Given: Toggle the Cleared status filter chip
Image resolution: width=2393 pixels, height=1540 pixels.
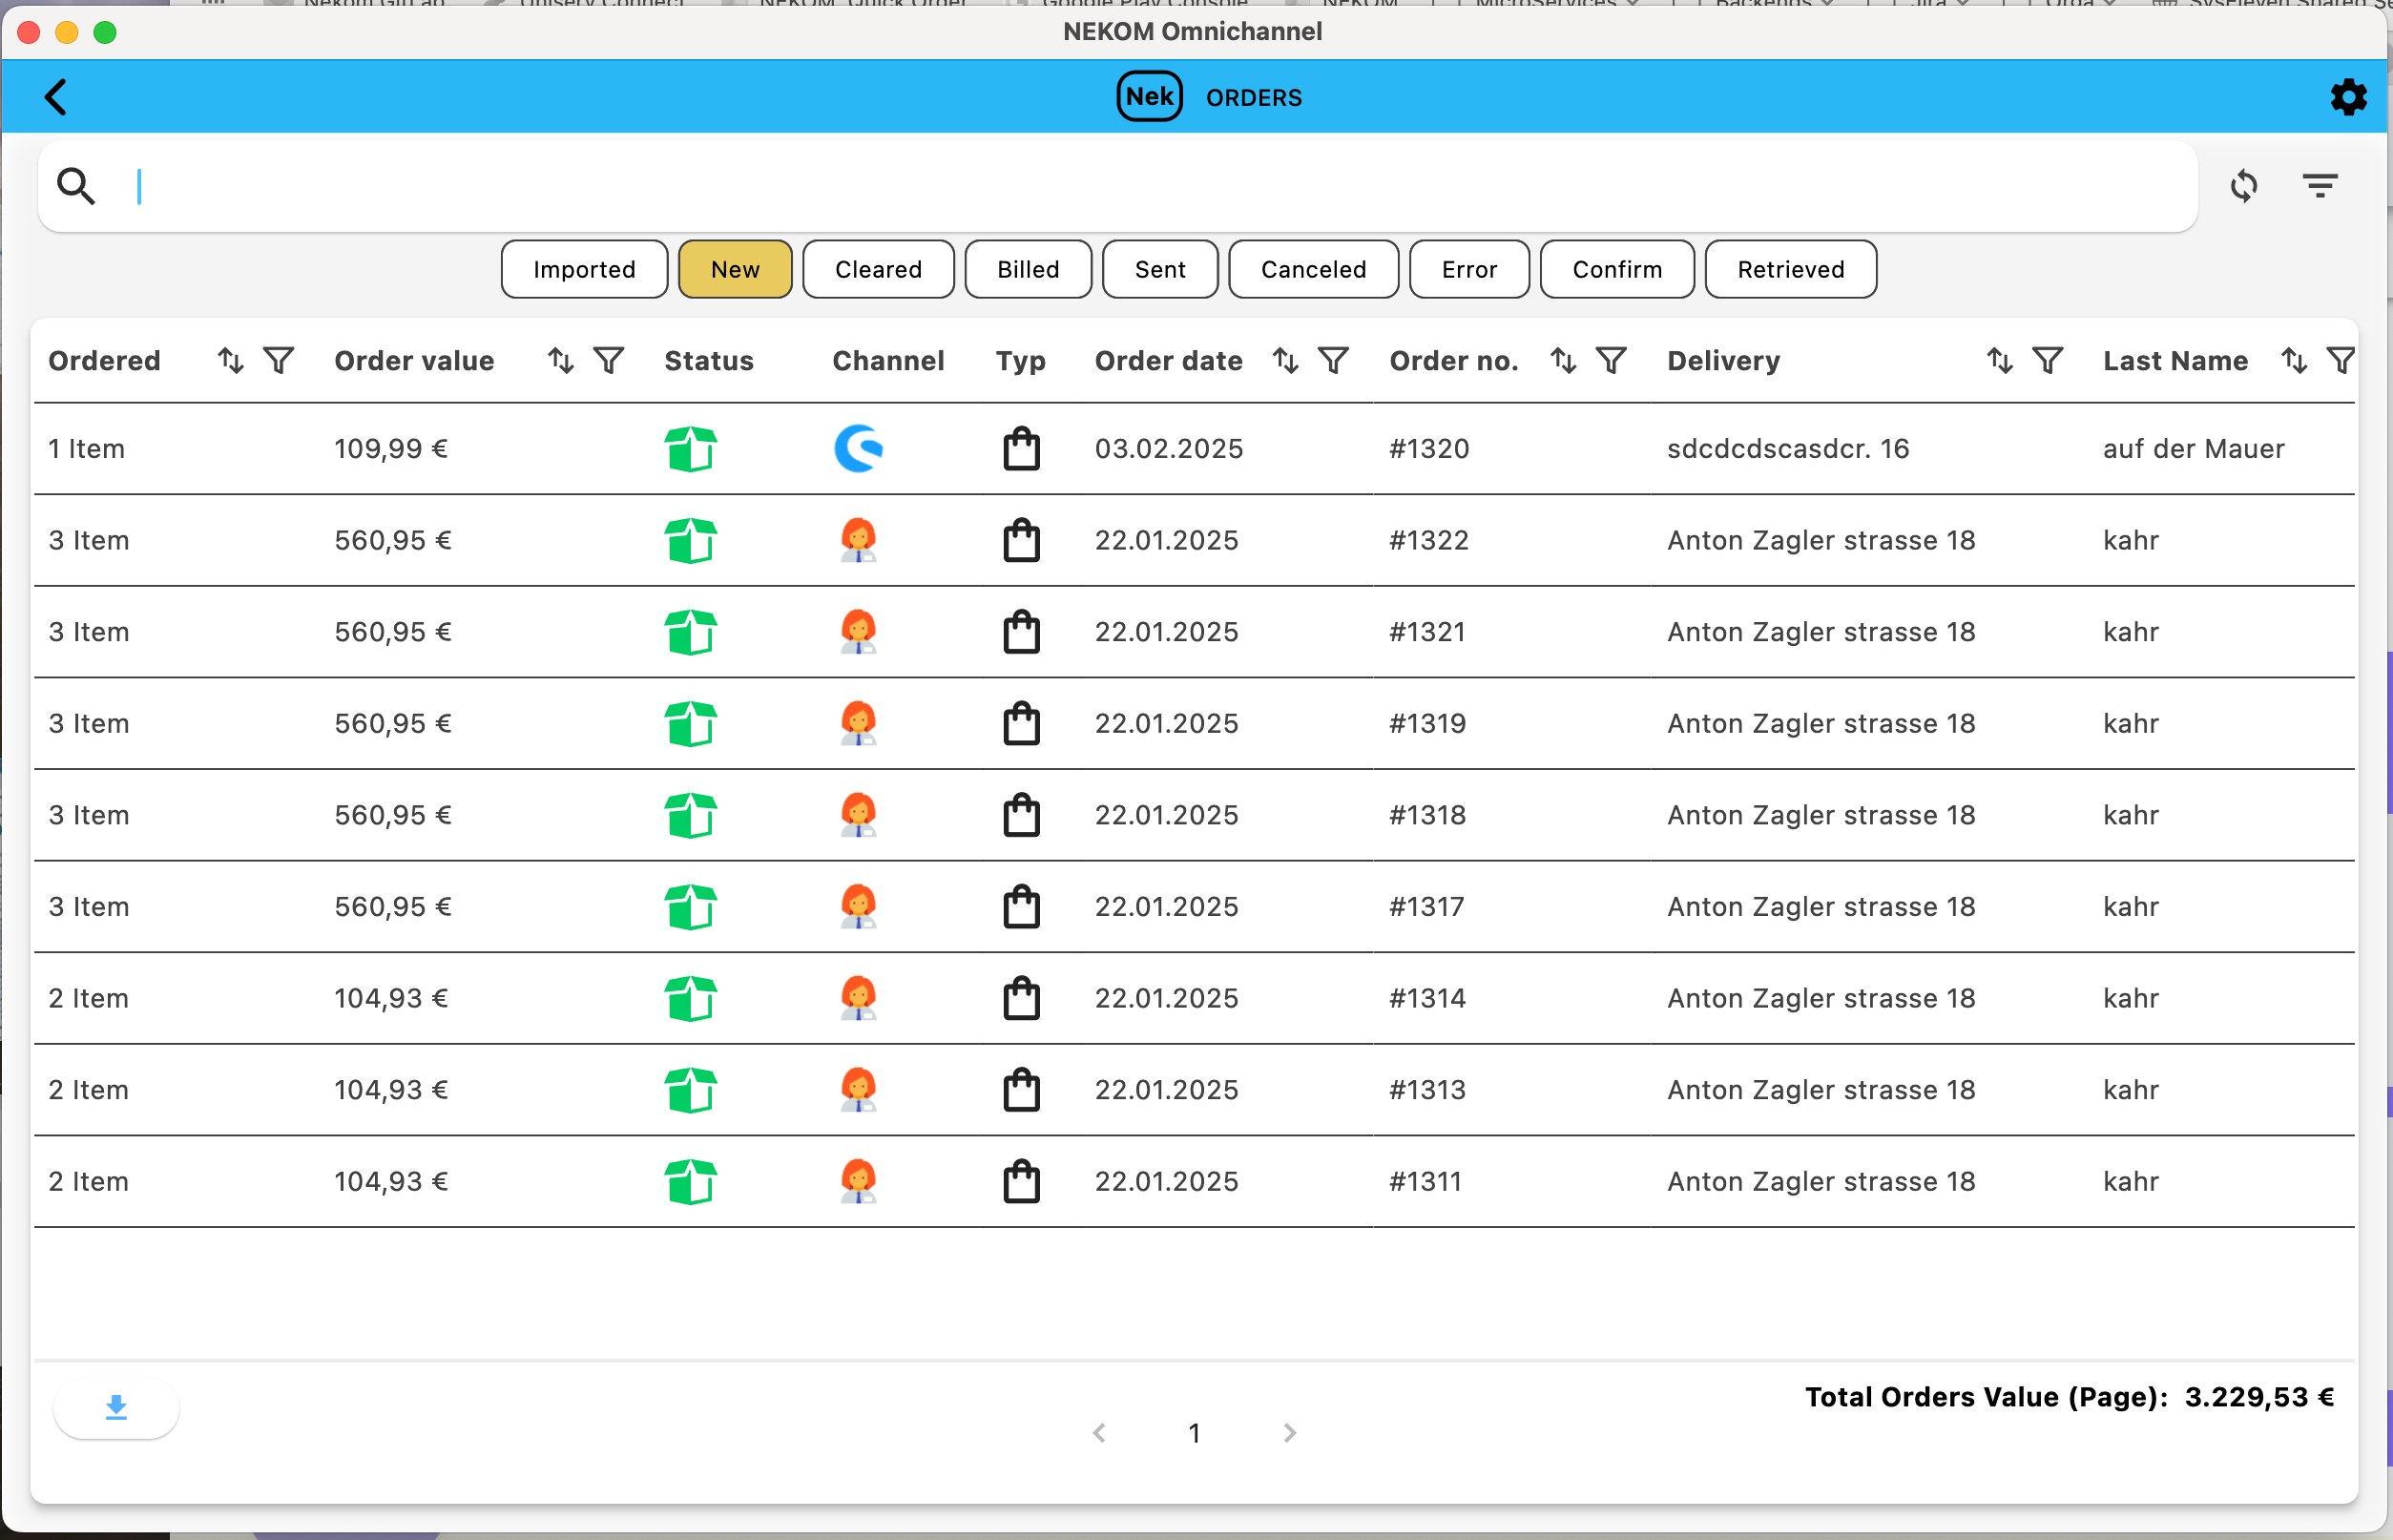Looking at the screenshot, I should point(878,269).
